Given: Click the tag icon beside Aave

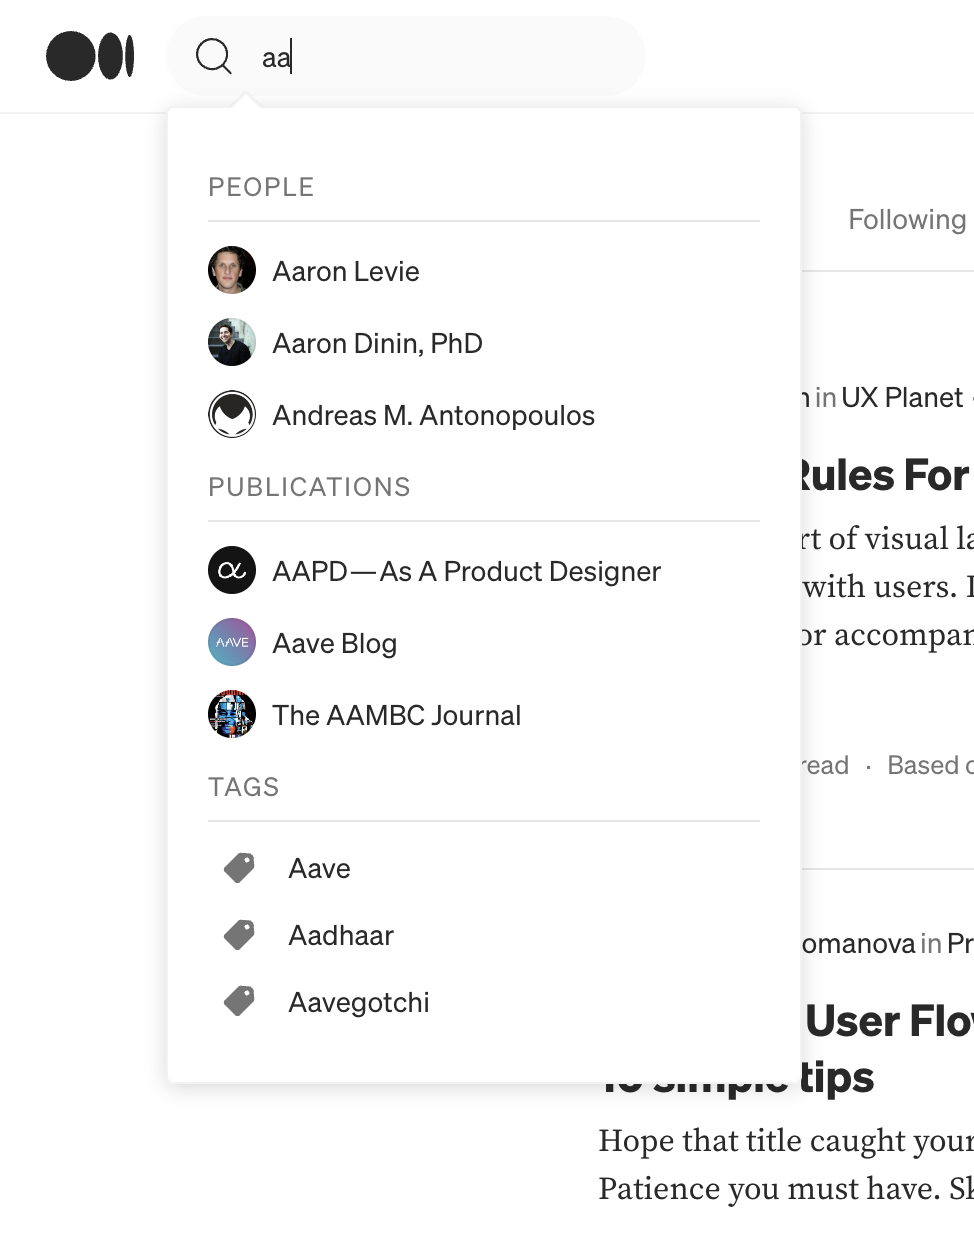Looking at the screenshot, I should pos(239,868).
